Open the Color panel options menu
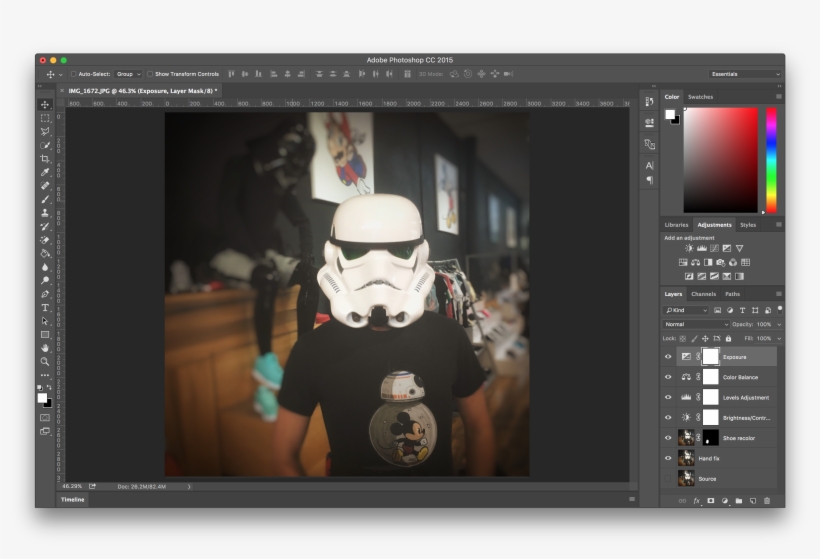820x559 pixels. (779, 97)
